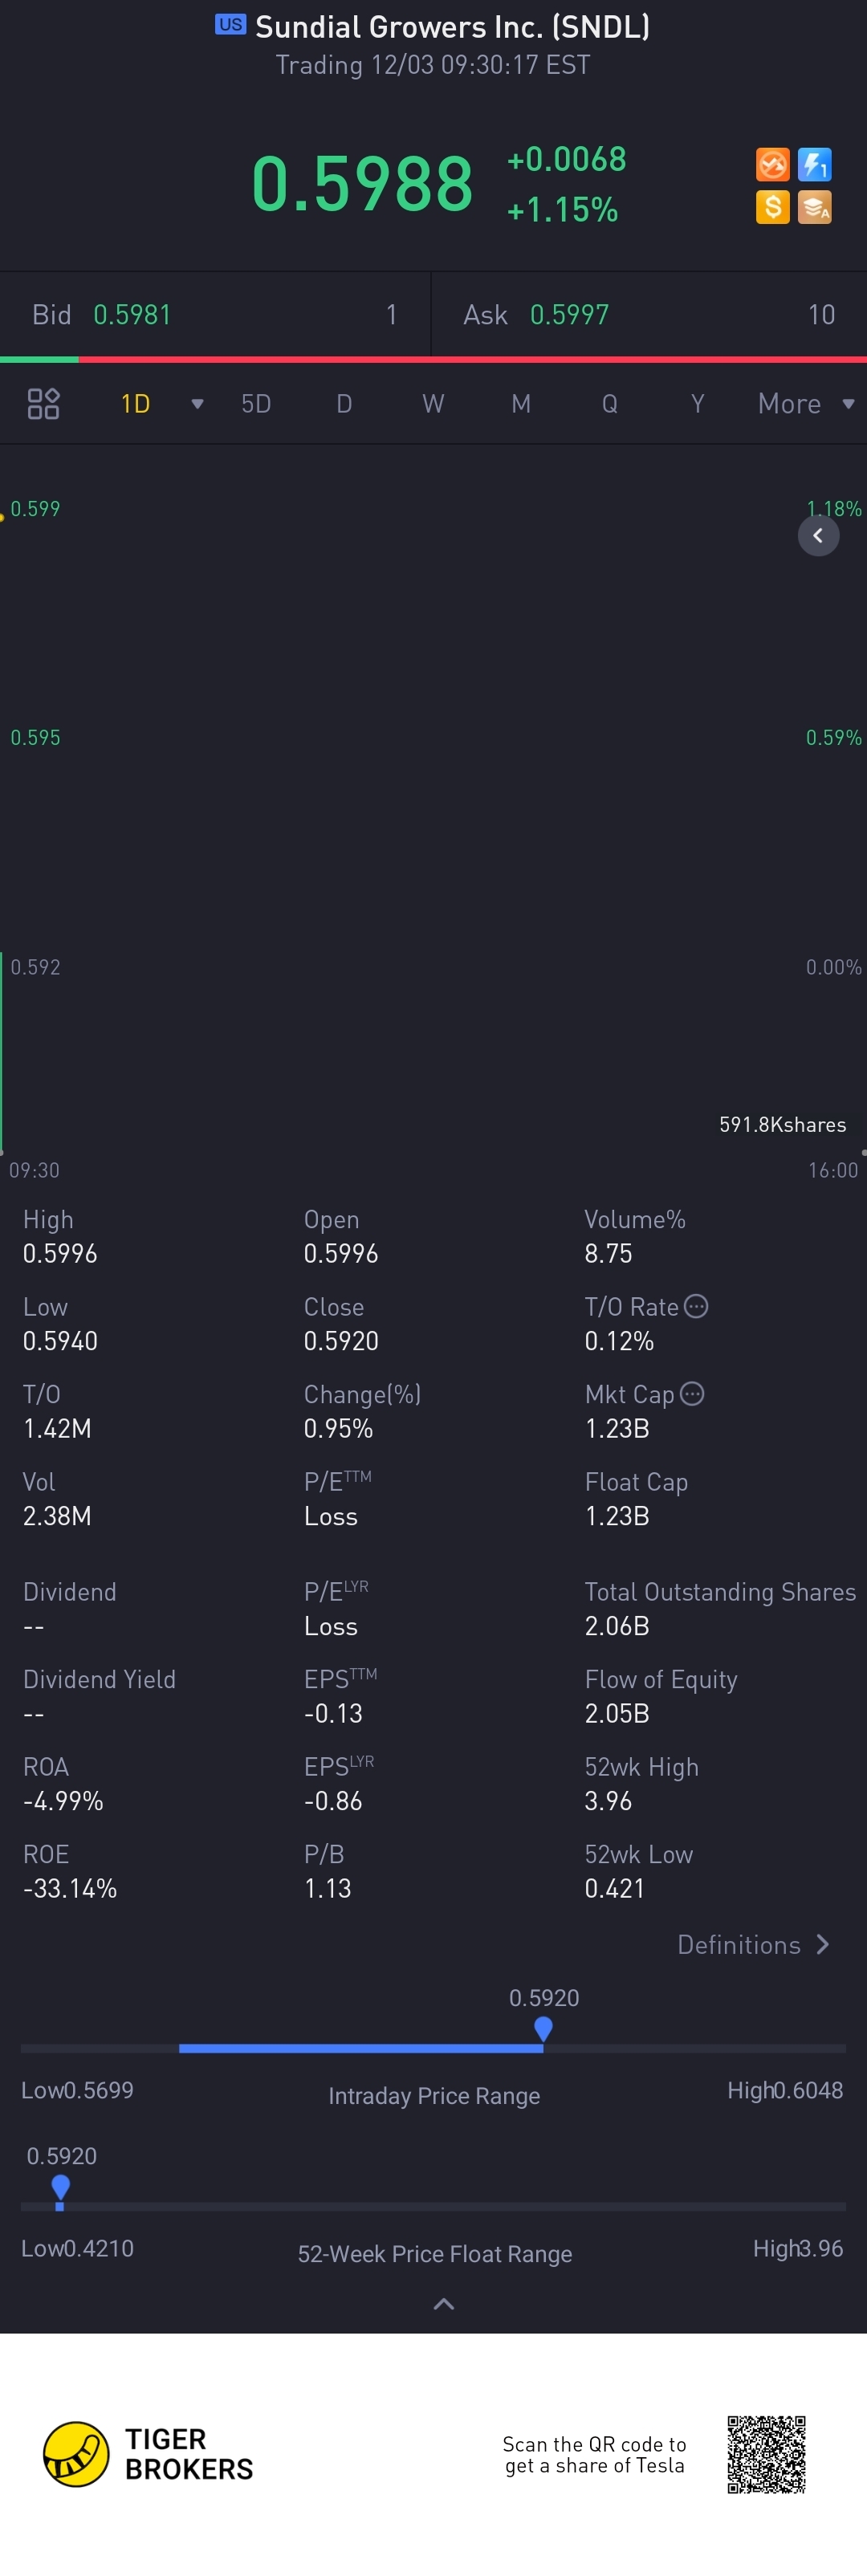Tap the blue lightning Level 1 icon
The height and width of the screenshot is (2576, 867).
[815, 164]
